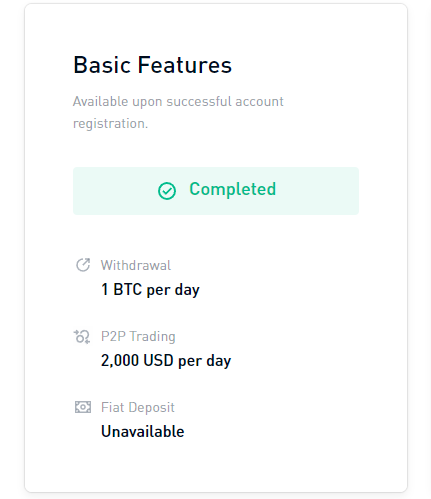Click the green checkmark circle icon
The image size is (431, 499).
[167, 191]
